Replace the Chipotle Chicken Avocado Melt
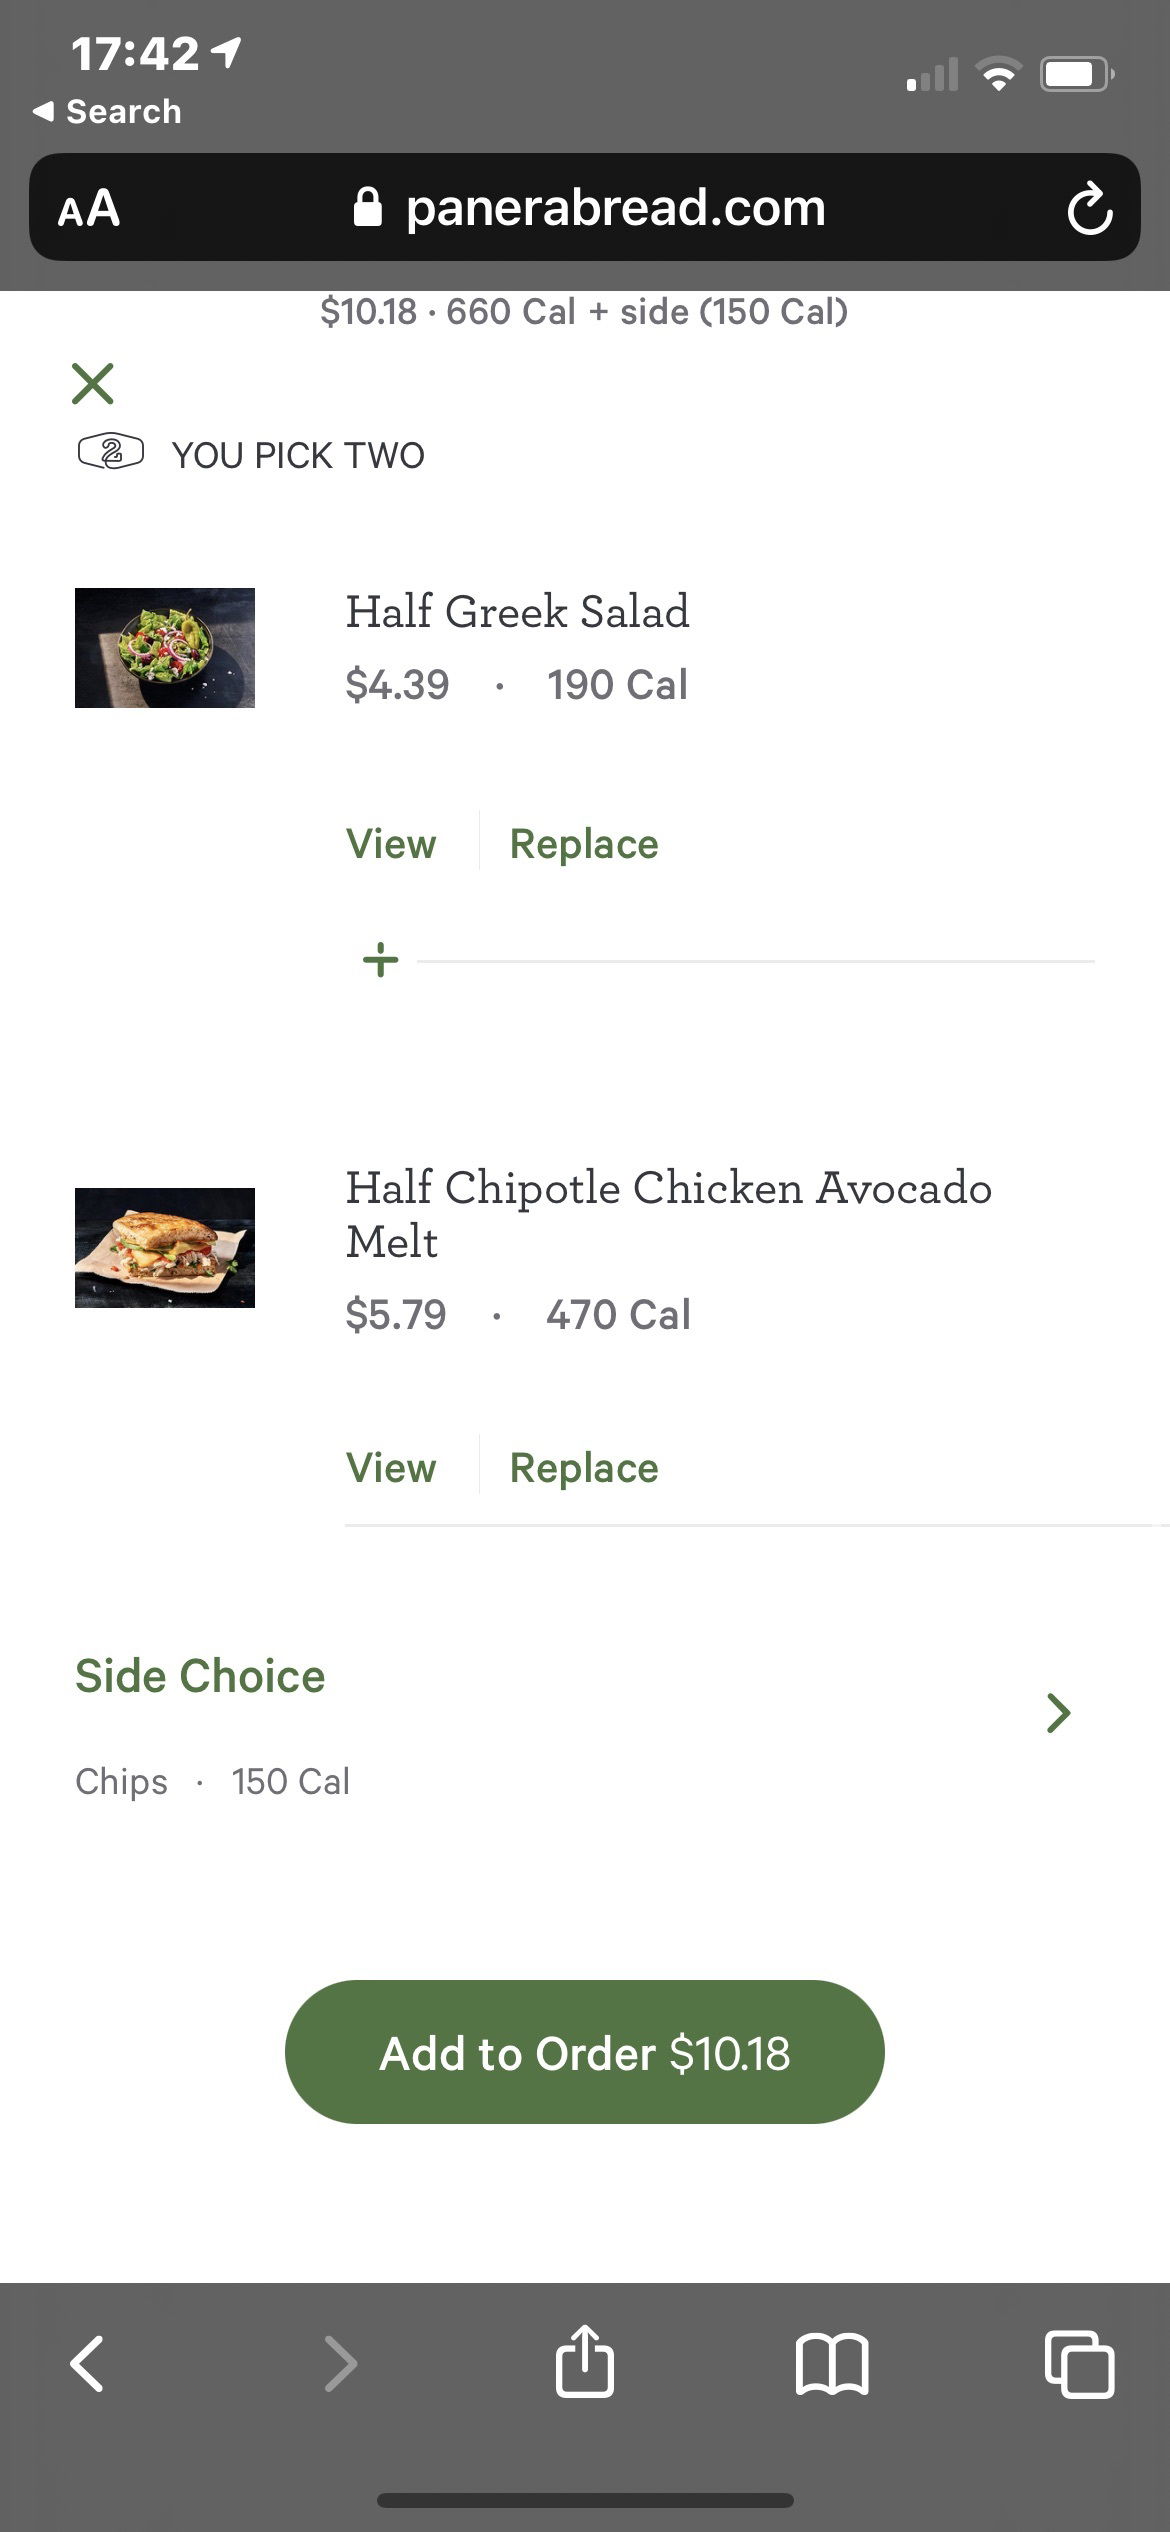 pyautogui.click(x=584, y=1468)
